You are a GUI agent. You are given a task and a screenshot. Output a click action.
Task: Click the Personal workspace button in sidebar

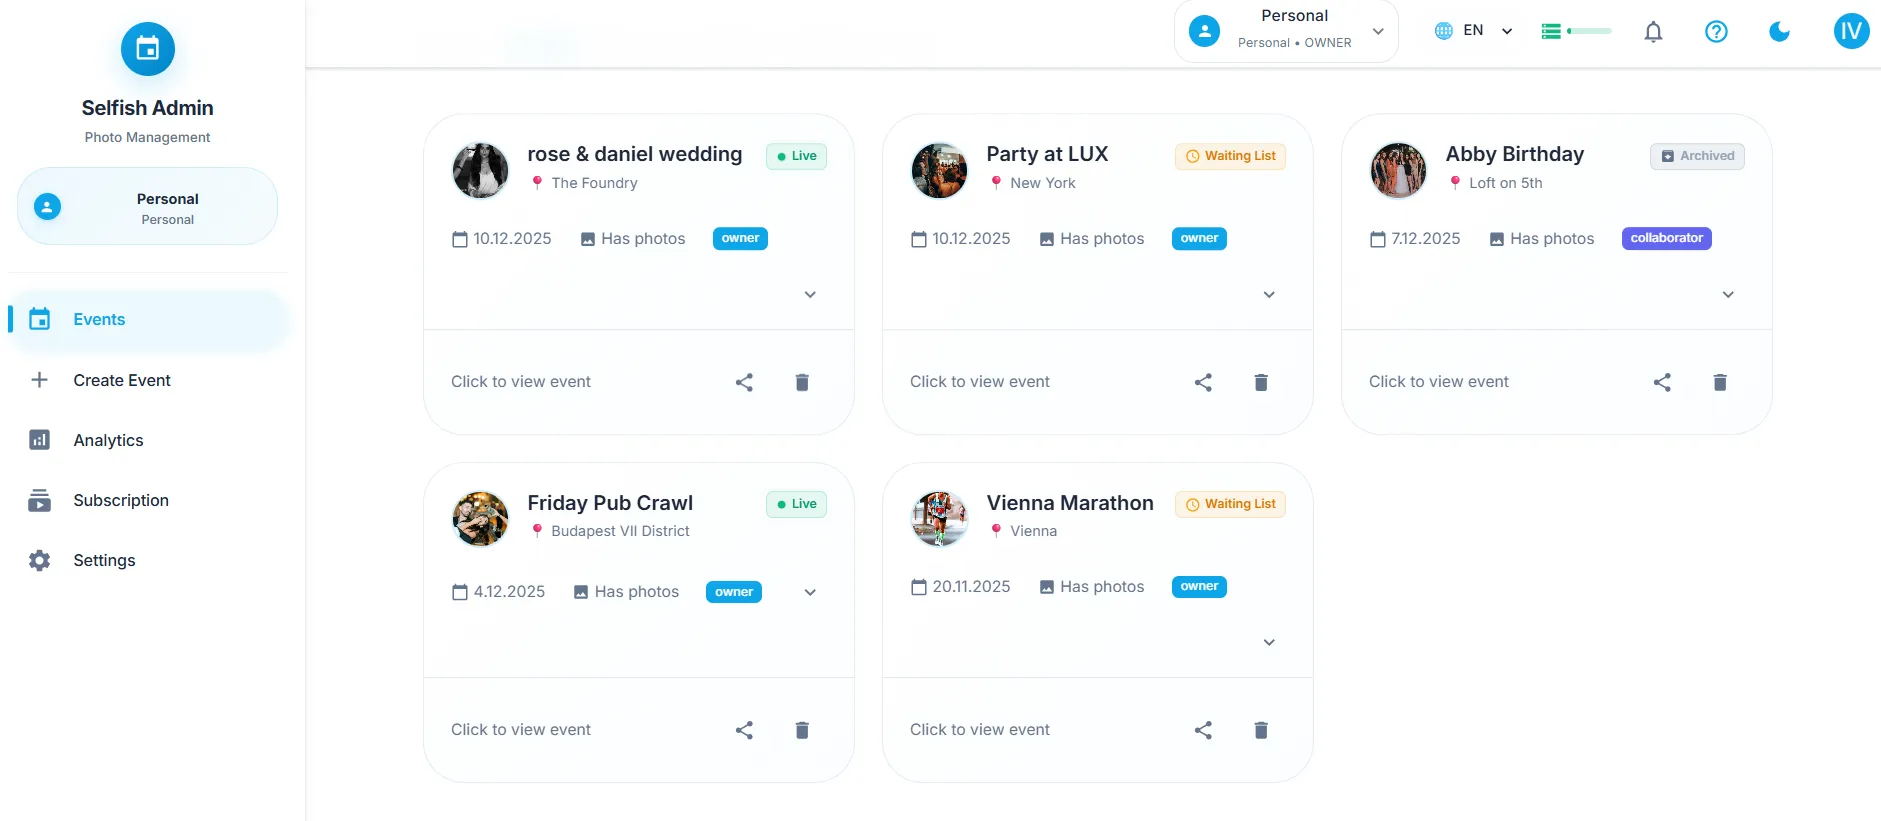point(147,207)
